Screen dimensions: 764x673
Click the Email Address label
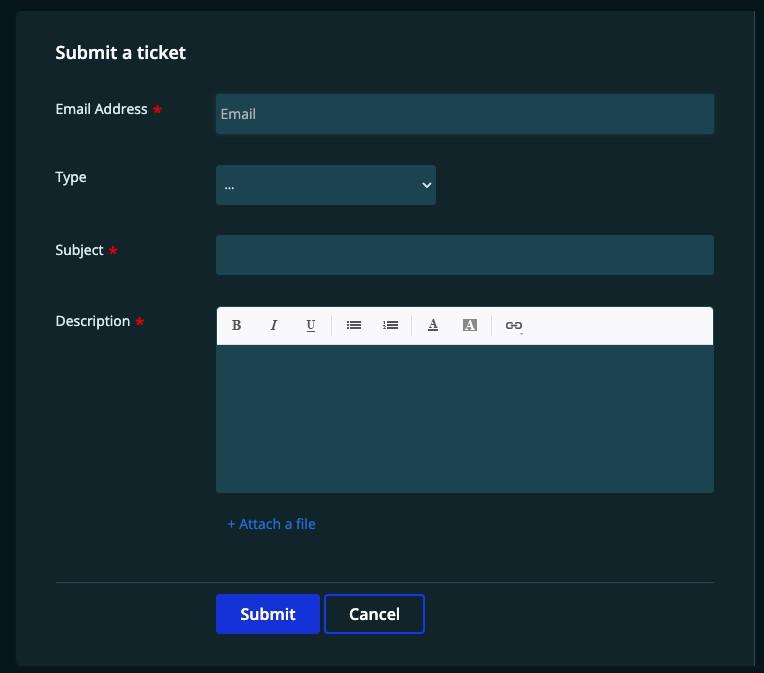tap(101, 109)
